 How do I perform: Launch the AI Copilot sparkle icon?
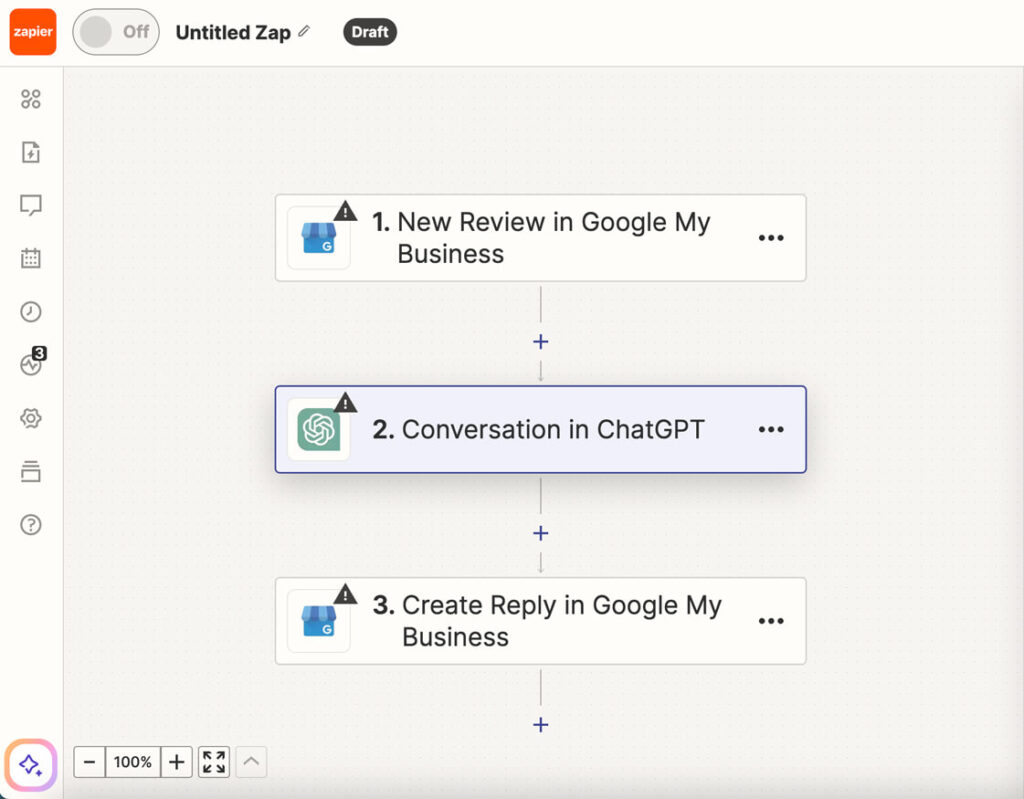click(x=30, y=764)
